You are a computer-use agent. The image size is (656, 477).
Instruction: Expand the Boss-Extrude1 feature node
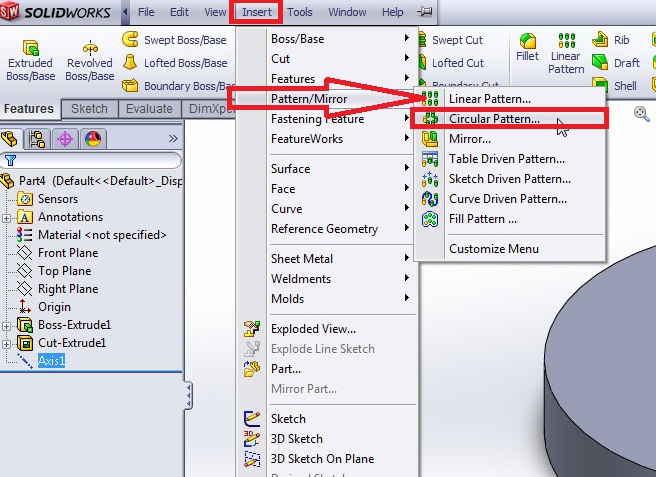[x=6, y=326]
